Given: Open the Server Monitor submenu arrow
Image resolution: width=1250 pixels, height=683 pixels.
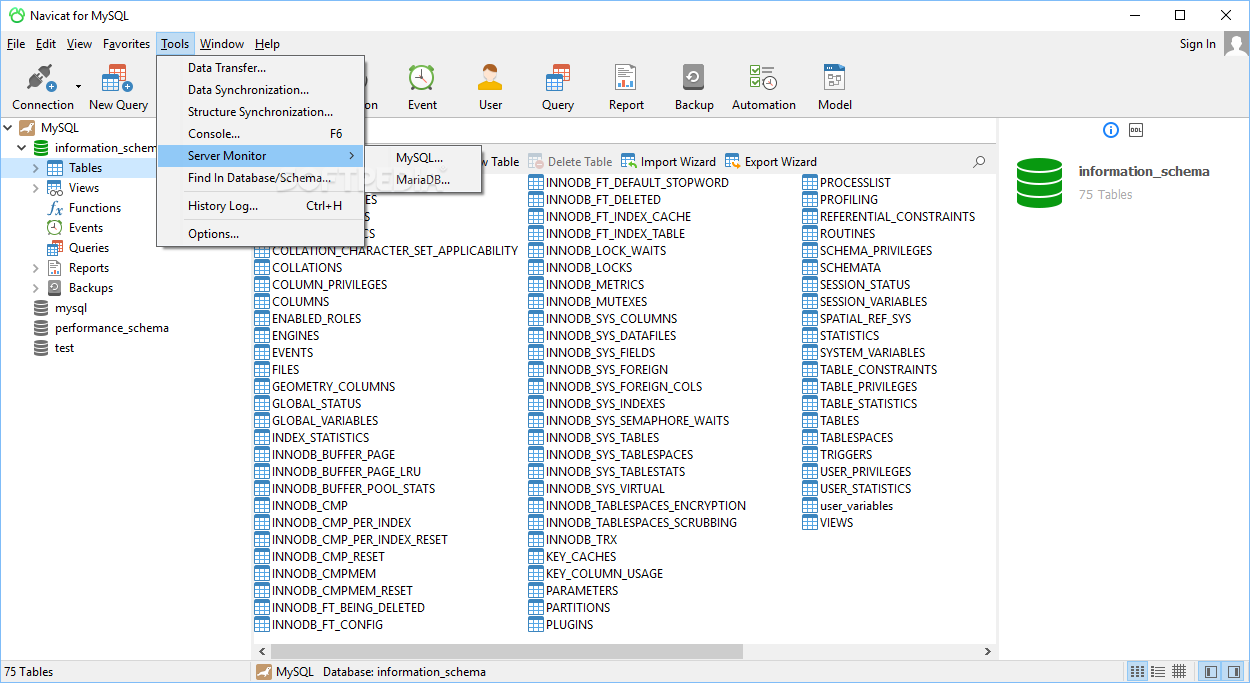Looking at the screenshot, I should click(351, 156).
